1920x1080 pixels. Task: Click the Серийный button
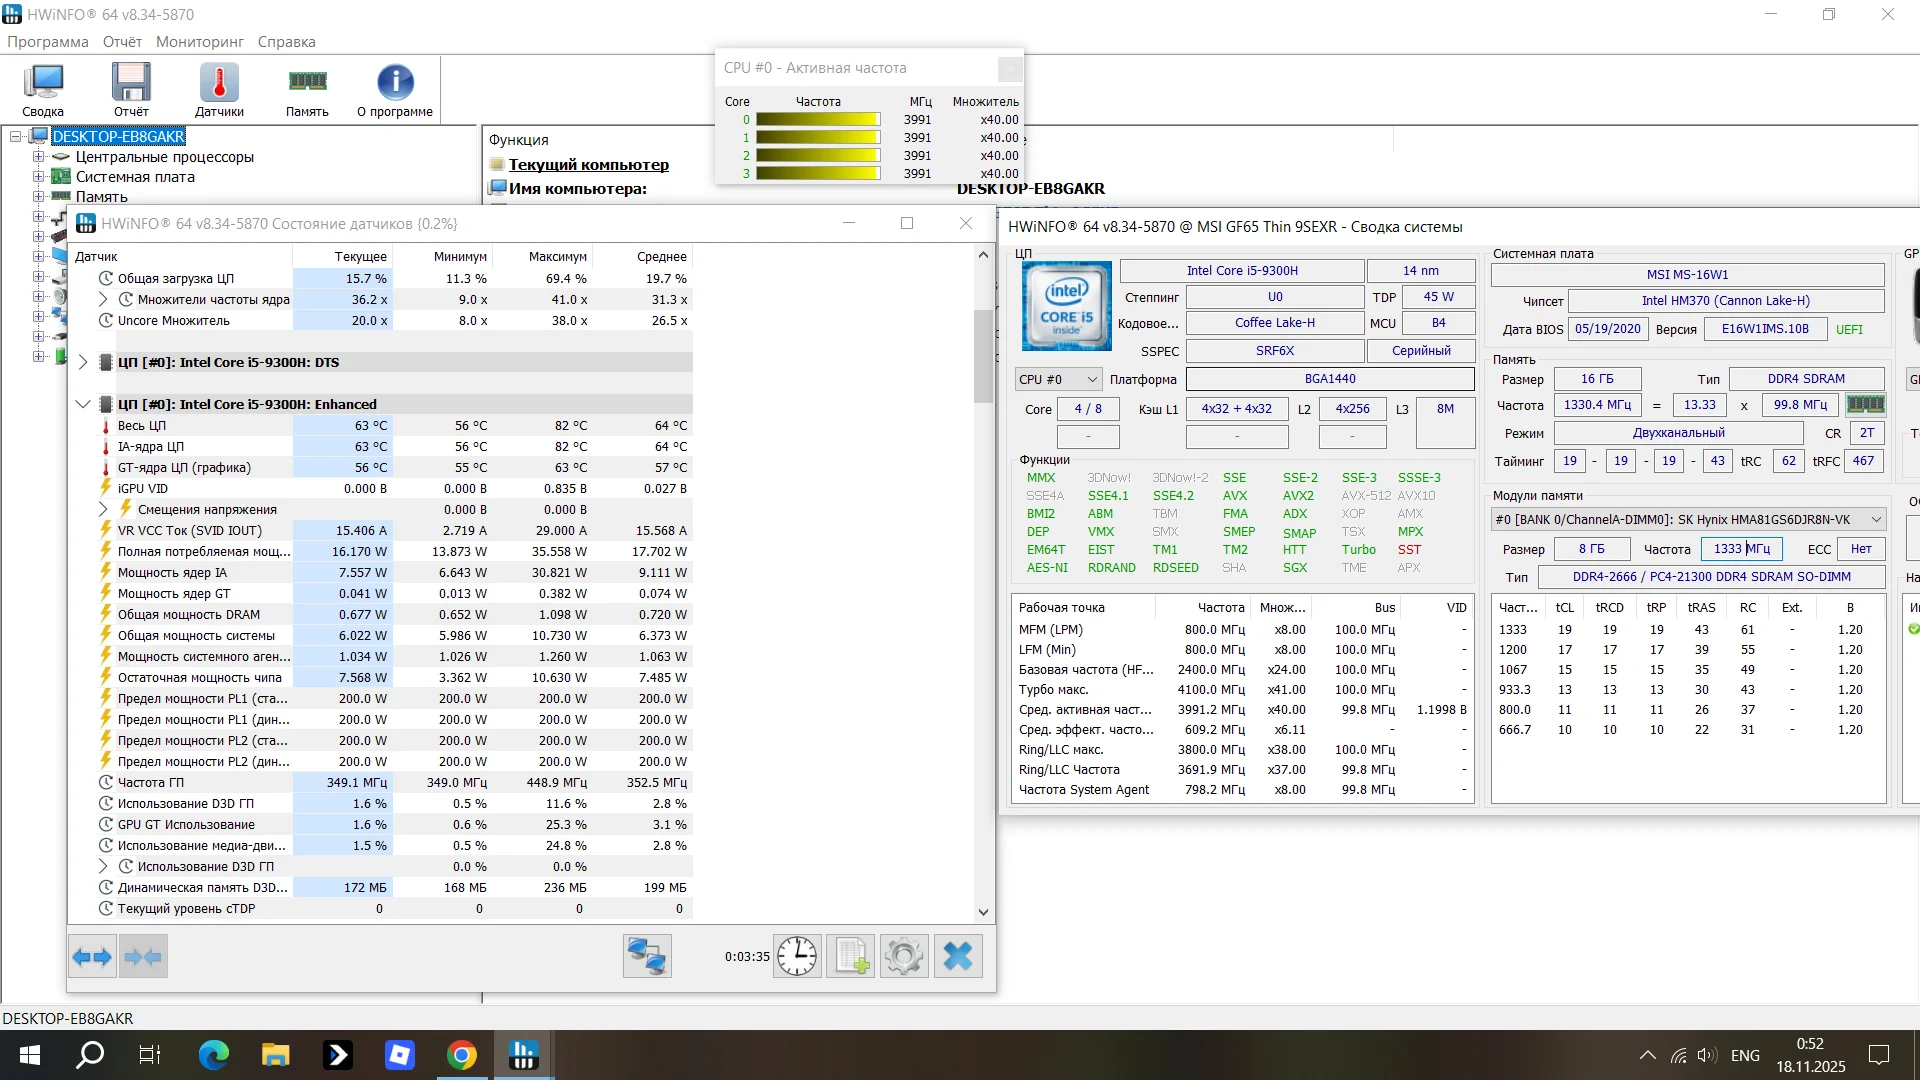point(1421,351)
